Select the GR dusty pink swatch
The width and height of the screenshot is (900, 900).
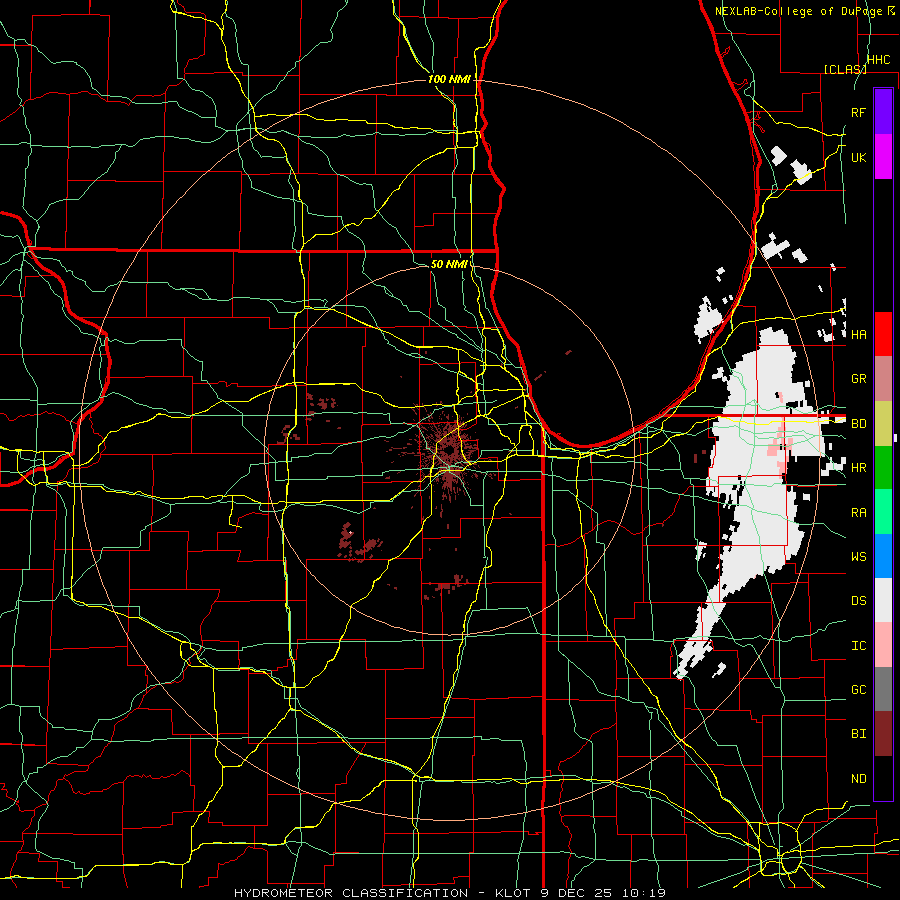(883, 379)
